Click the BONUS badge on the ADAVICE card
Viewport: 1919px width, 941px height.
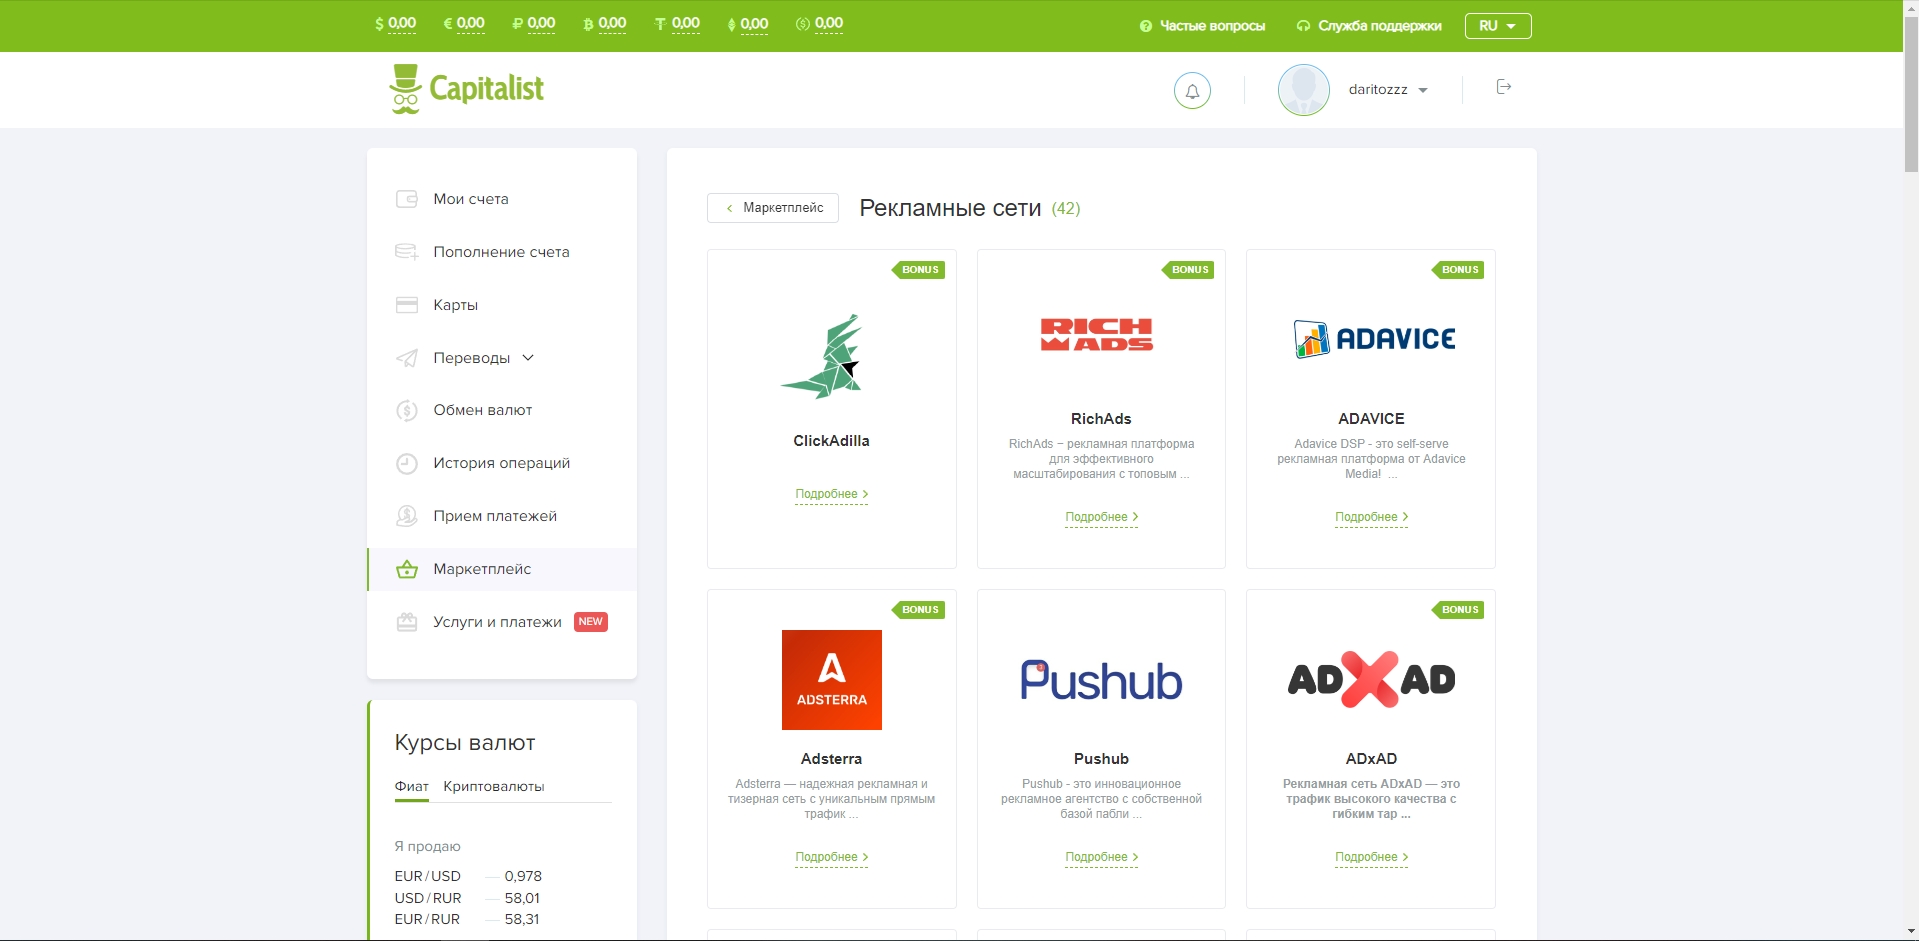[1458, 270]
